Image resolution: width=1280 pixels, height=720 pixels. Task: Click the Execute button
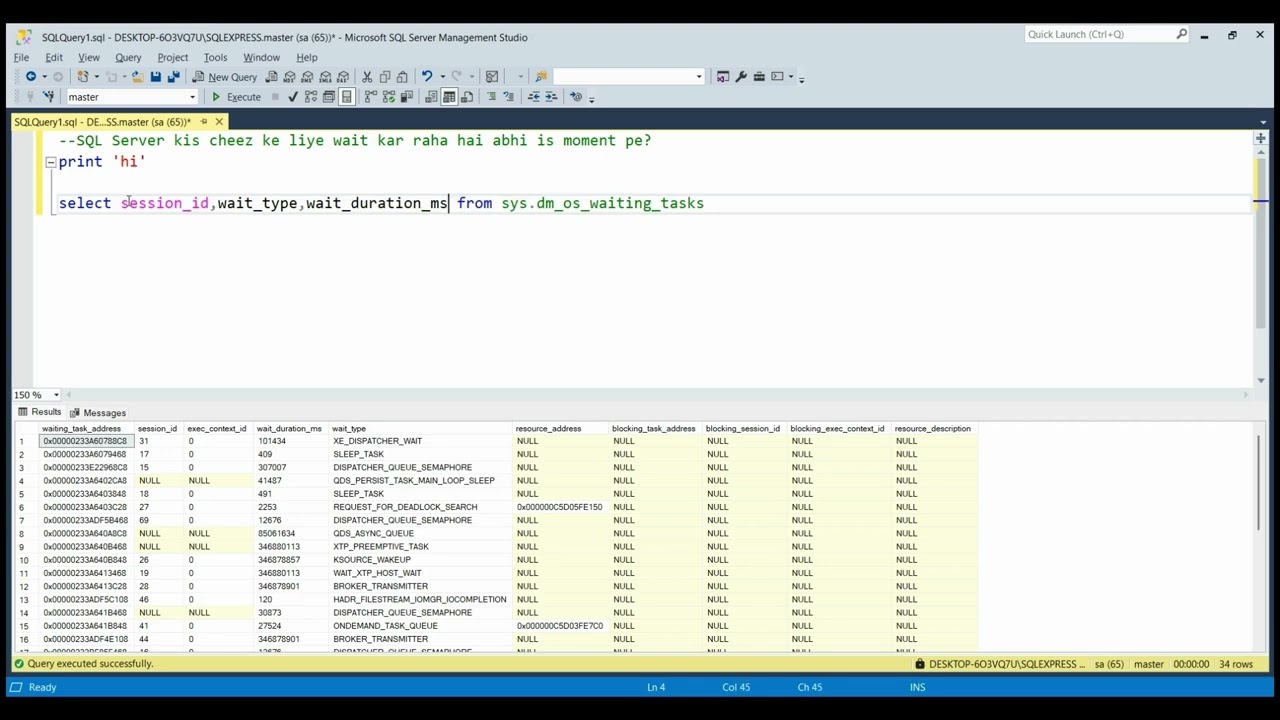[x=237, y=96]
